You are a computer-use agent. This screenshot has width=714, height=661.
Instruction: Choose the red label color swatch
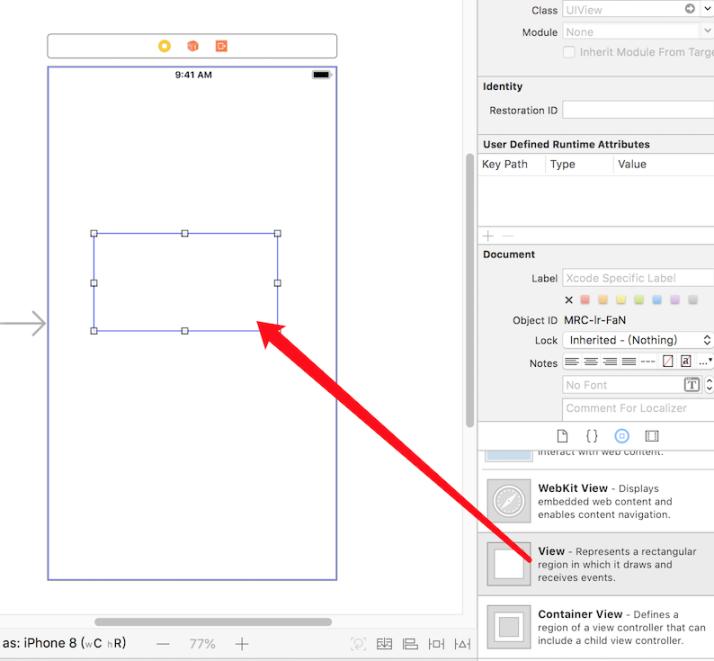pyautogui.click(x=587, y=300)
